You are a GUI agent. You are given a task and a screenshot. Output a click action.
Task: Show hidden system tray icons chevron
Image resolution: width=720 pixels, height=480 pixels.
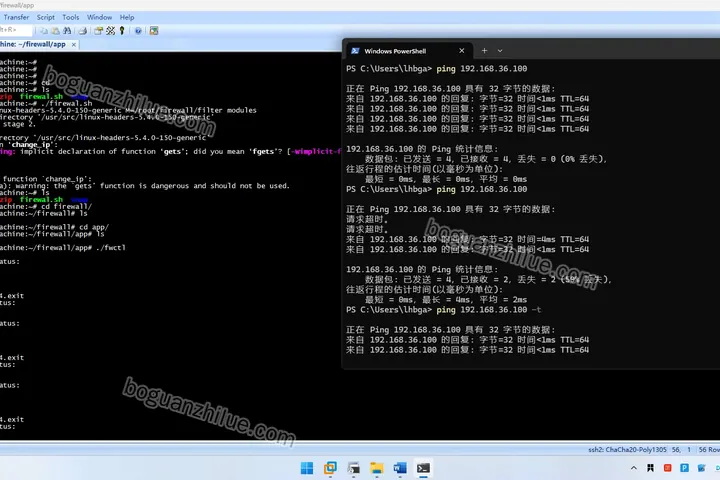(634, 468)
